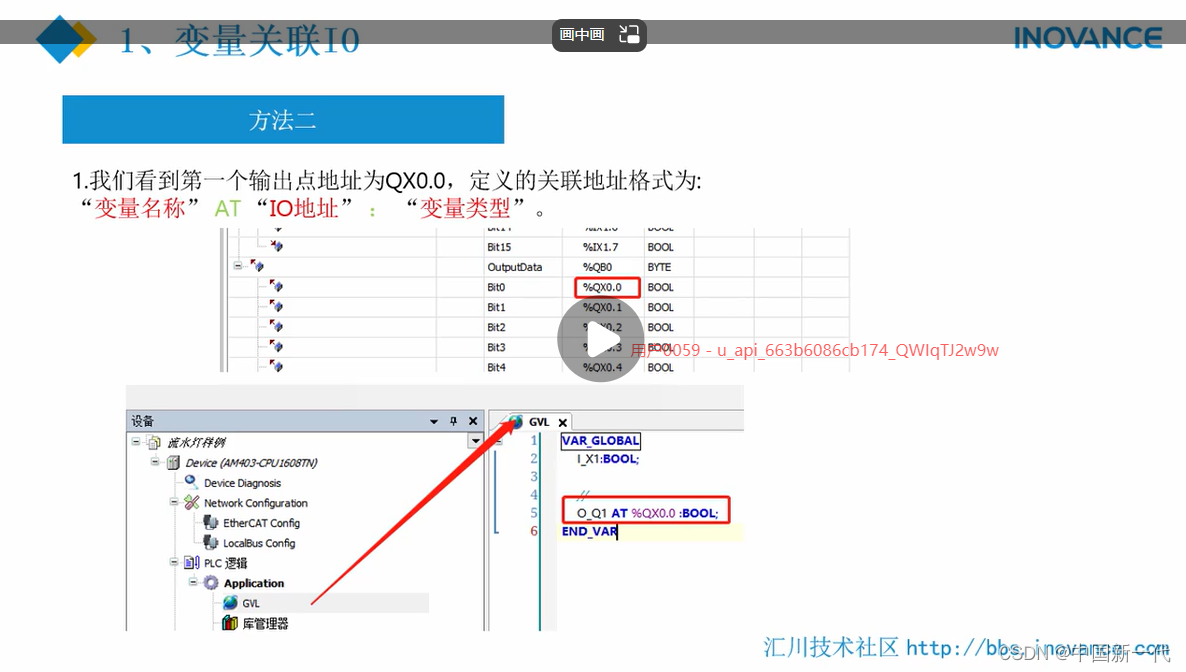The width and height of the screenshot is (1186, 672).
Task: Open 库管理器 tree item
Action: pos(265,624)
